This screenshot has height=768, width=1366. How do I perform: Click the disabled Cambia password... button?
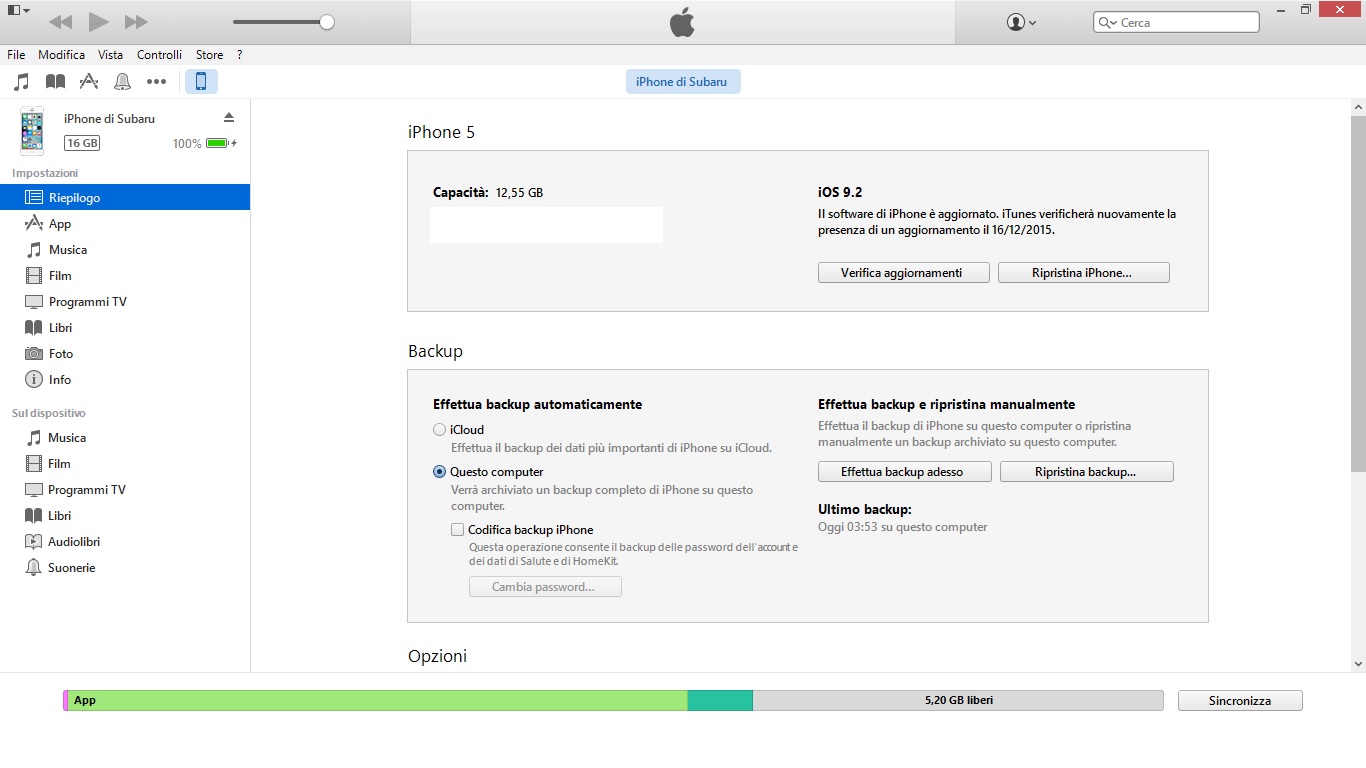click(x=545, y=587)
